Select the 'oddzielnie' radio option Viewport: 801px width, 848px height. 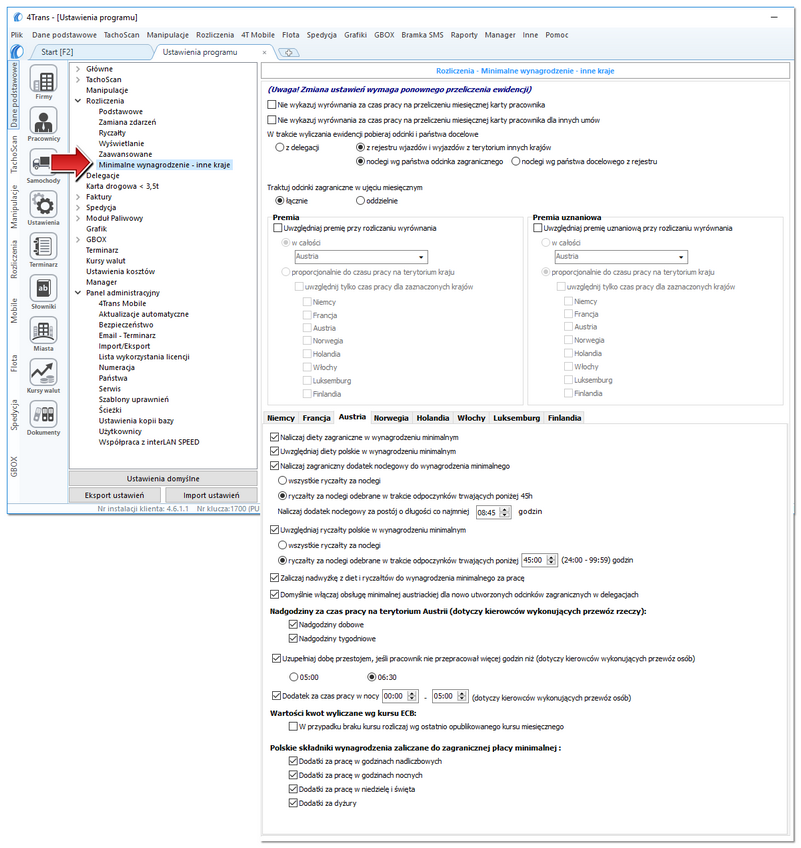point(360,201)
